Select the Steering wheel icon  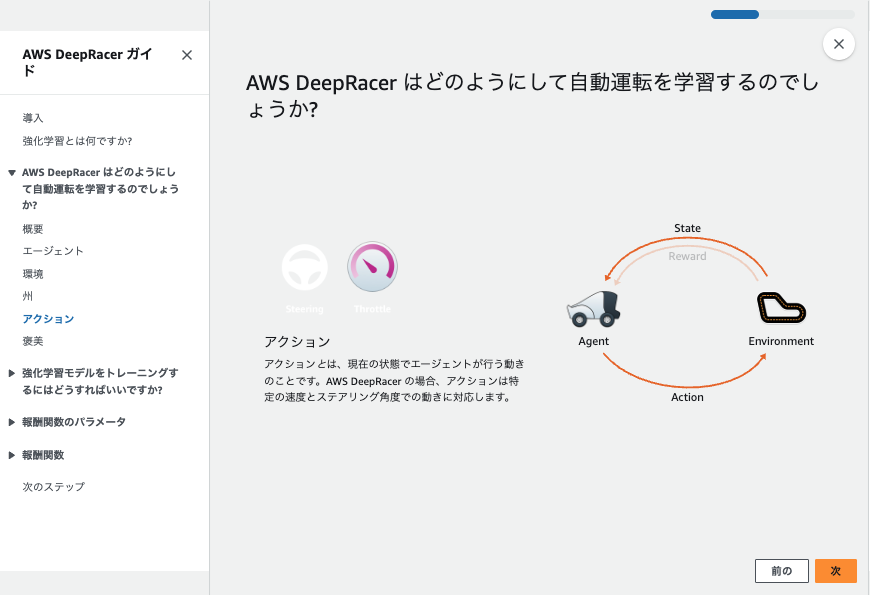304,265
